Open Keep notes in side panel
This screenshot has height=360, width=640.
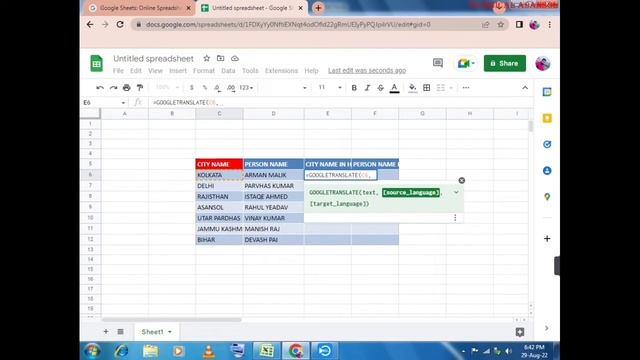click(547, 118)
